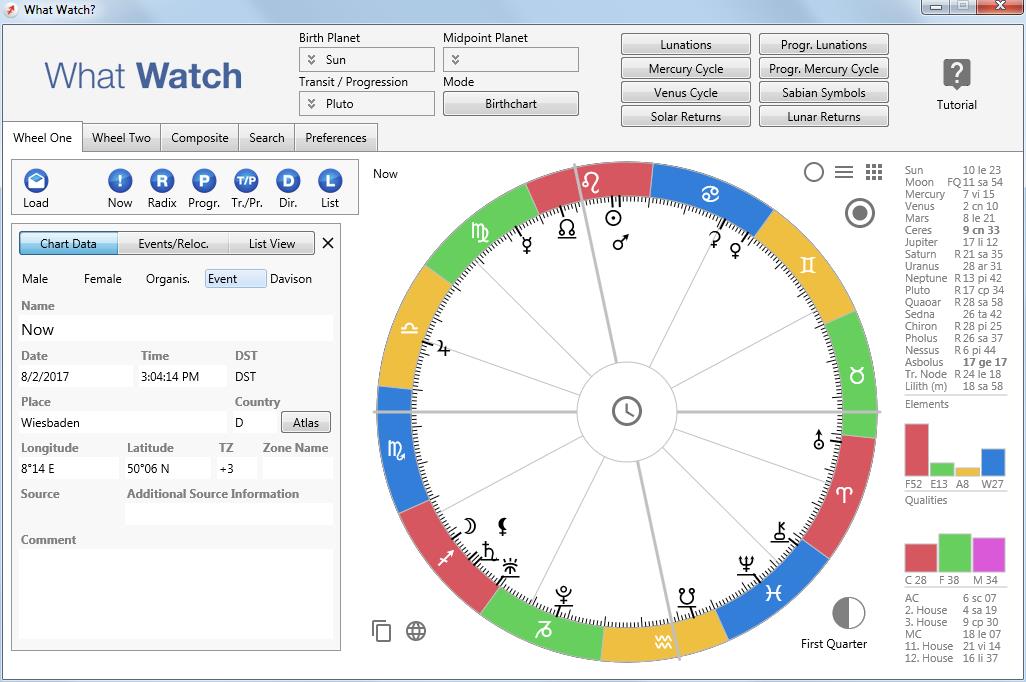Viewport: 1026px width, 682px height.
Task: Open the Search tab
Action: pos(266,137)
